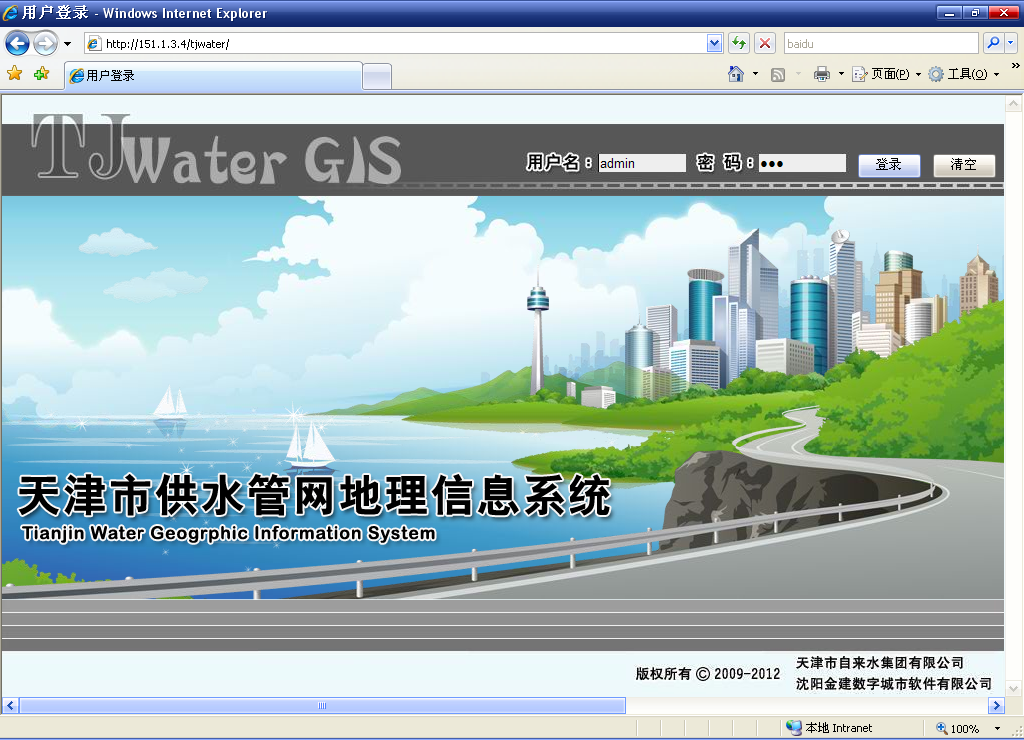Focus the 密码 password field
1024x740 pixels.
tap(801, 163)
